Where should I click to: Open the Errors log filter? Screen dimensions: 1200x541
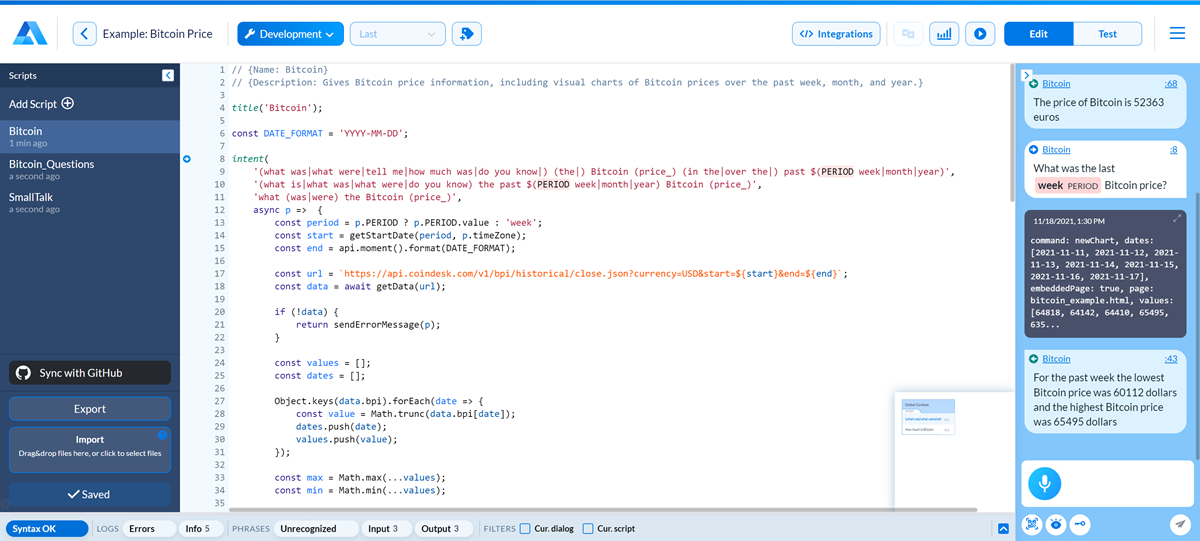pyautogui.click(x=150, y=528)
